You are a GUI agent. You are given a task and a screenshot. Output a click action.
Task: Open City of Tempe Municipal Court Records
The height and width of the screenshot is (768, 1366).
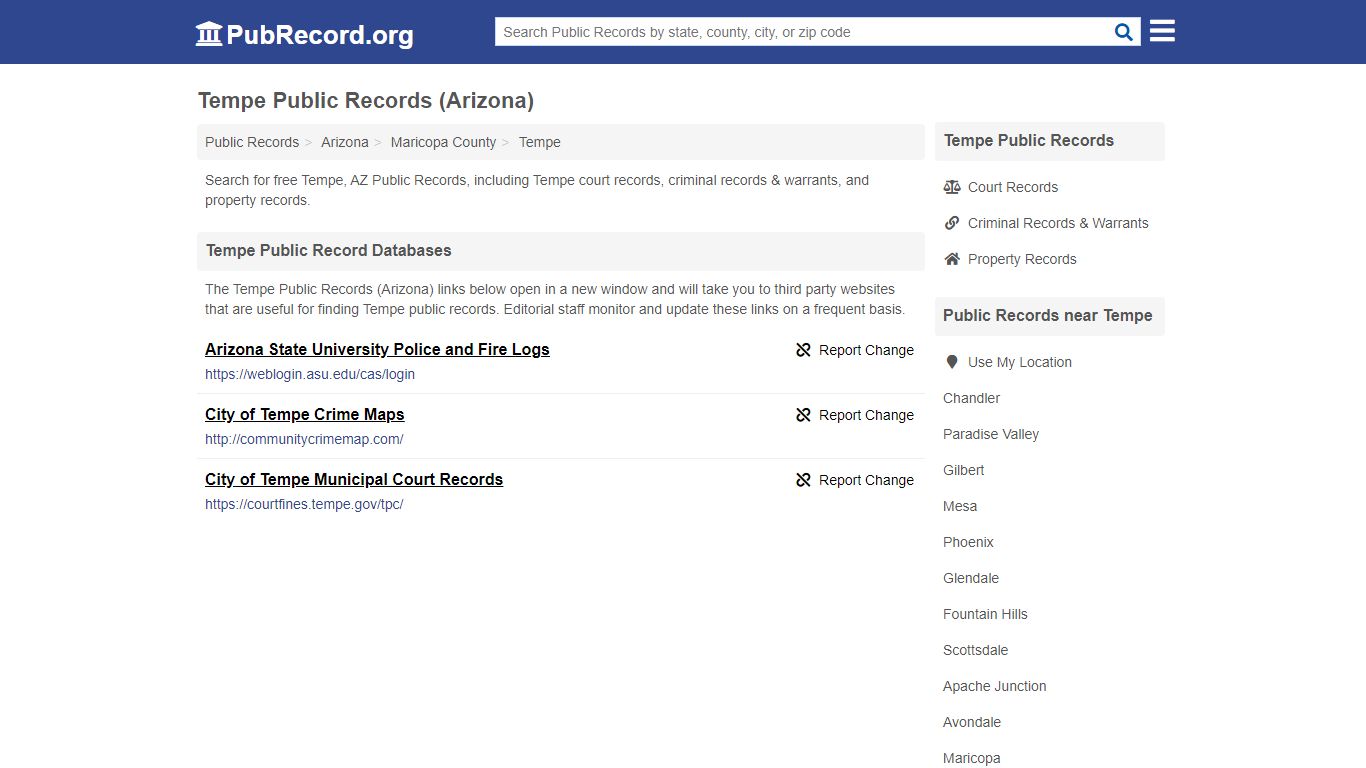click(354, 479)
